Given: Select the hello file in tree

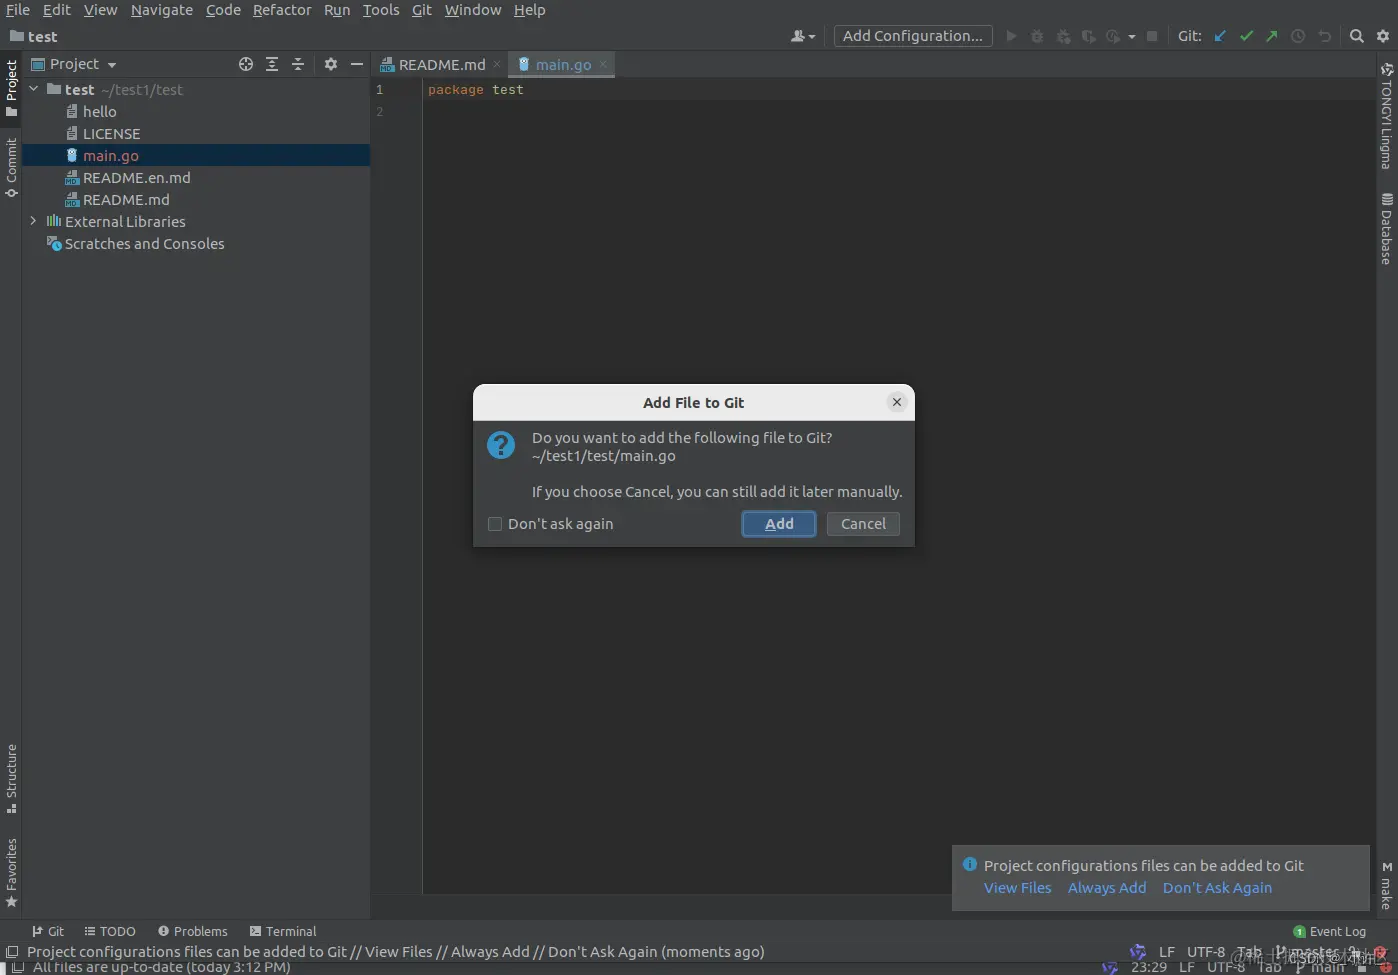Looking at the screenshot, I should pyautogui.click(x=100, y=112).
